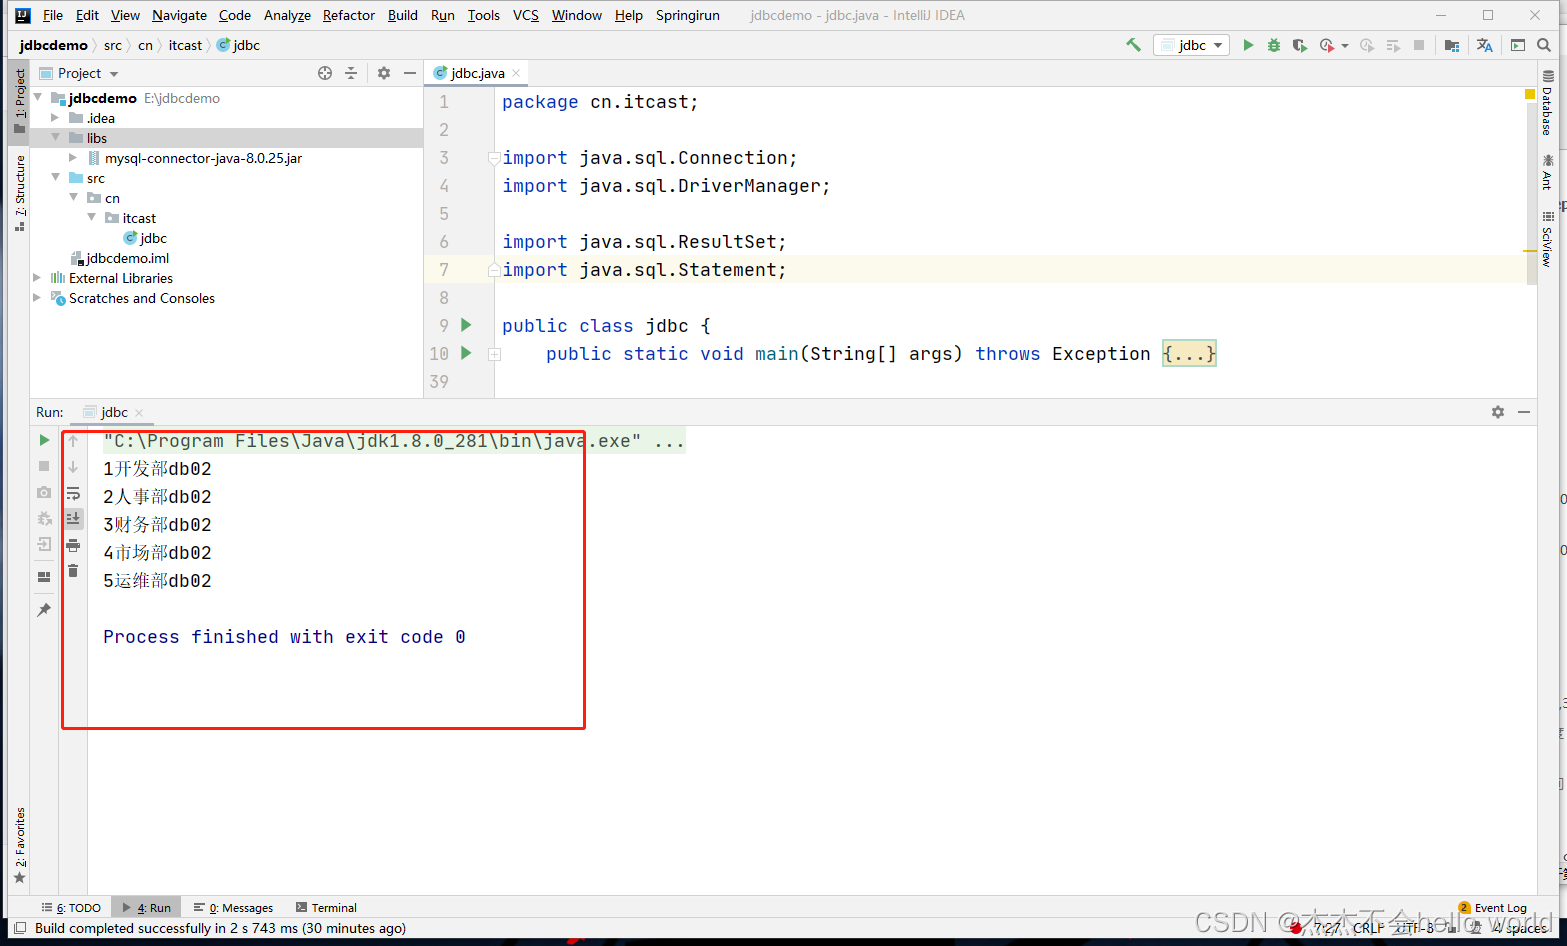Close the jdbc.java editor tab

point(516,73)
